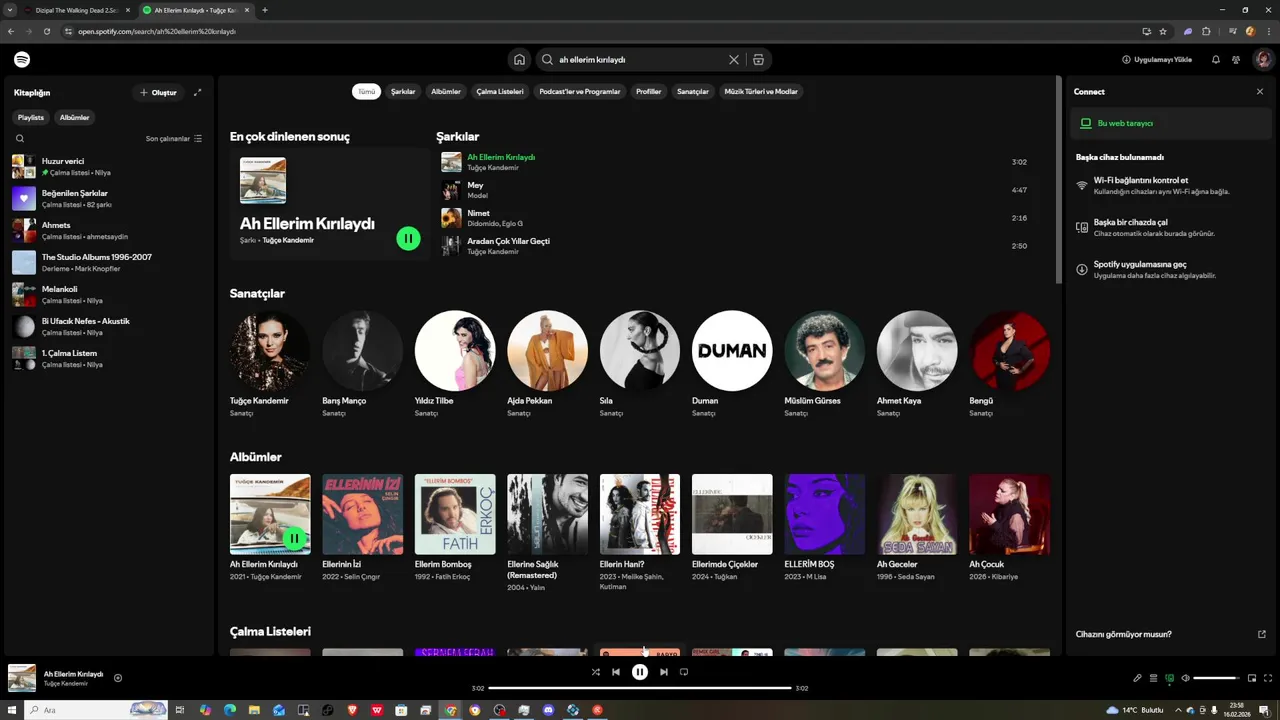Open Huzur verici playlist
Screen dimensions: 1280x720
tap(109, 166)
